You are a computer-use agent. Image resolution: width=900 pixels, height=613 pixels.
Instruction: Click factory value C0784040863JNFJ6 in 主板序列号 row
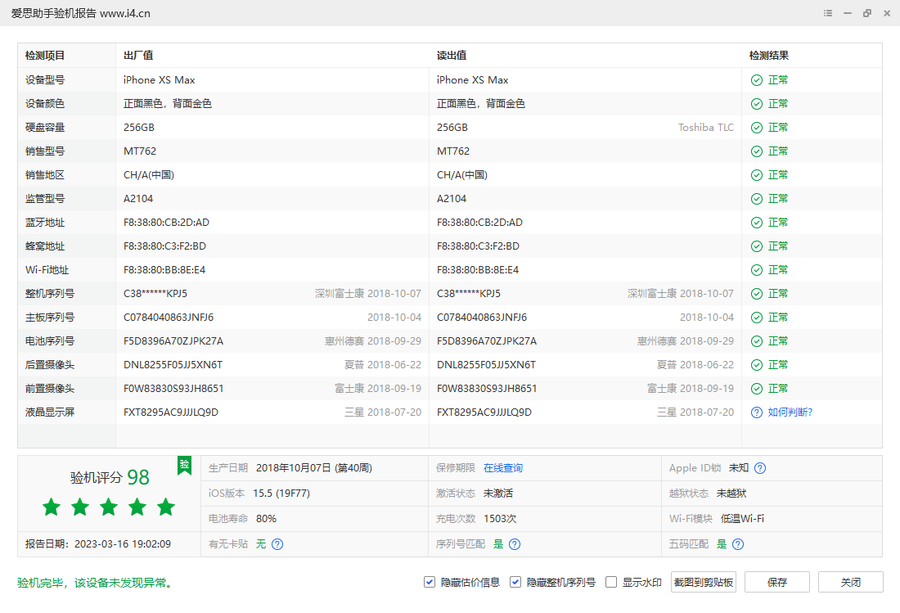click(x=168, y=317)
